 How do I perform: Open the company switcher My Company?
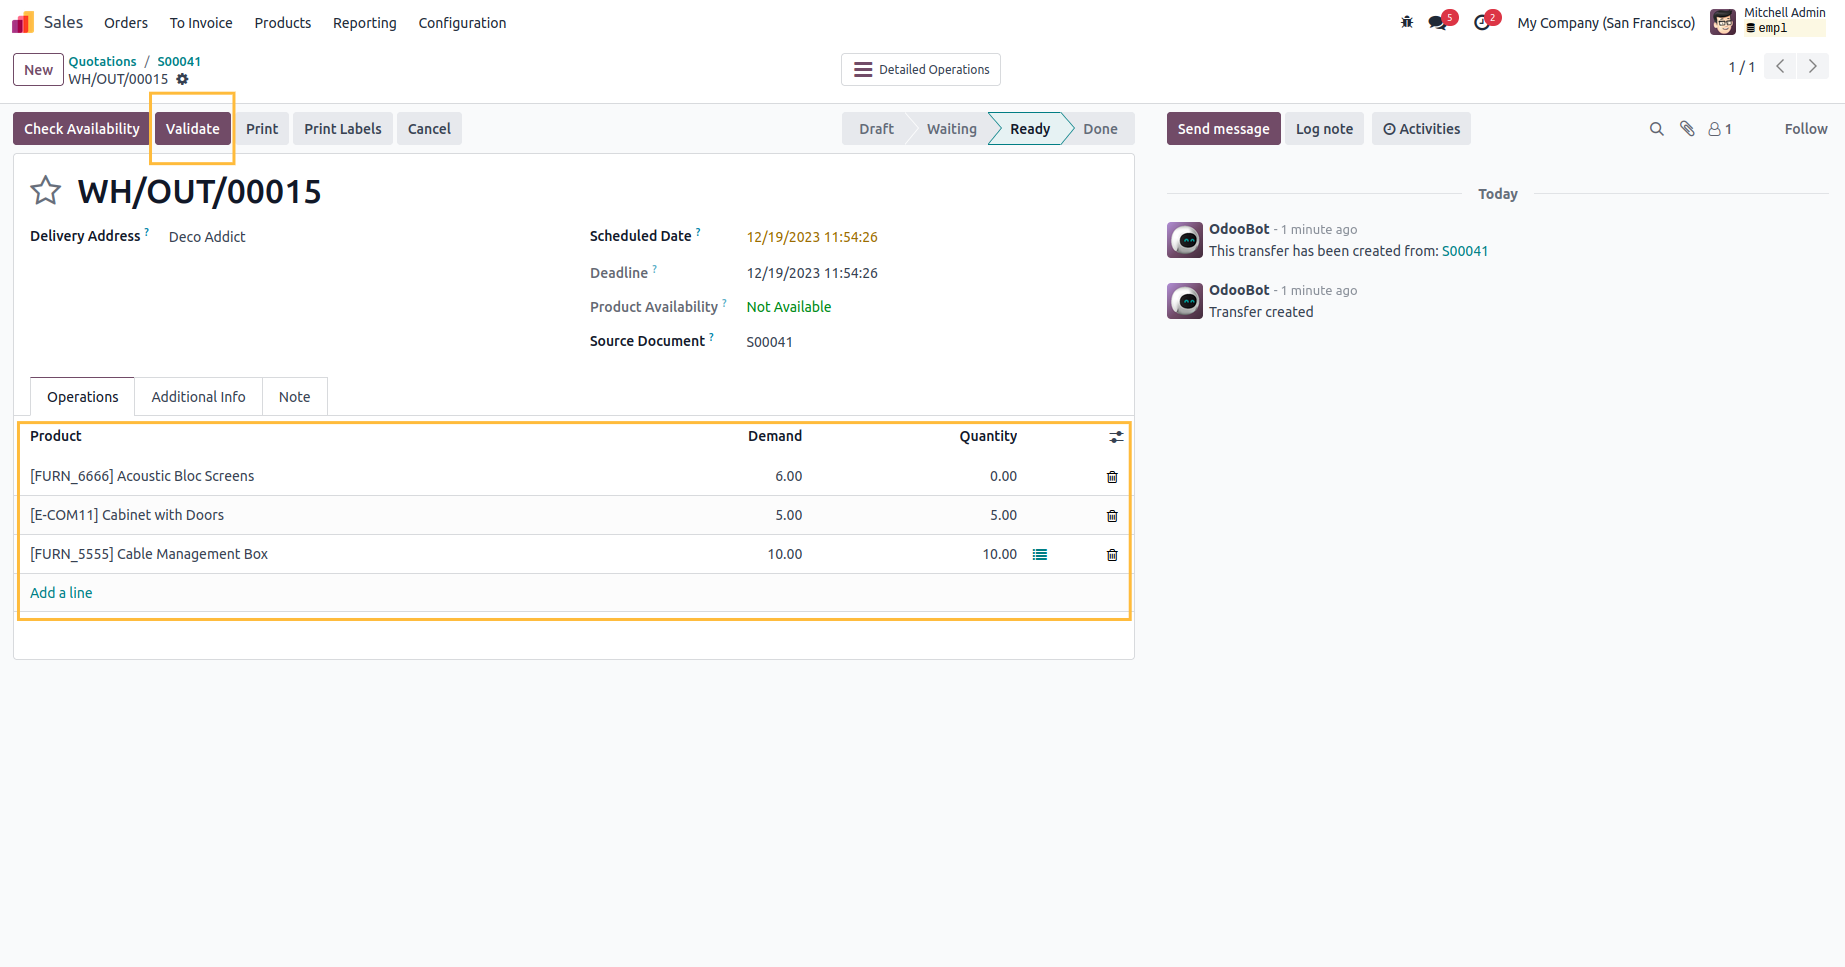(x=1605, y=23)
